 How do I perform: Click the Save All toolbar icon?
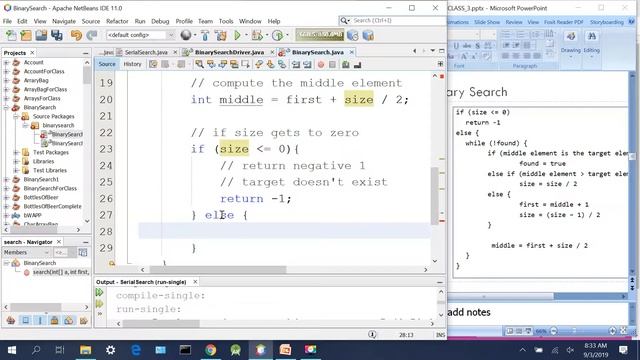click(57, 36)
